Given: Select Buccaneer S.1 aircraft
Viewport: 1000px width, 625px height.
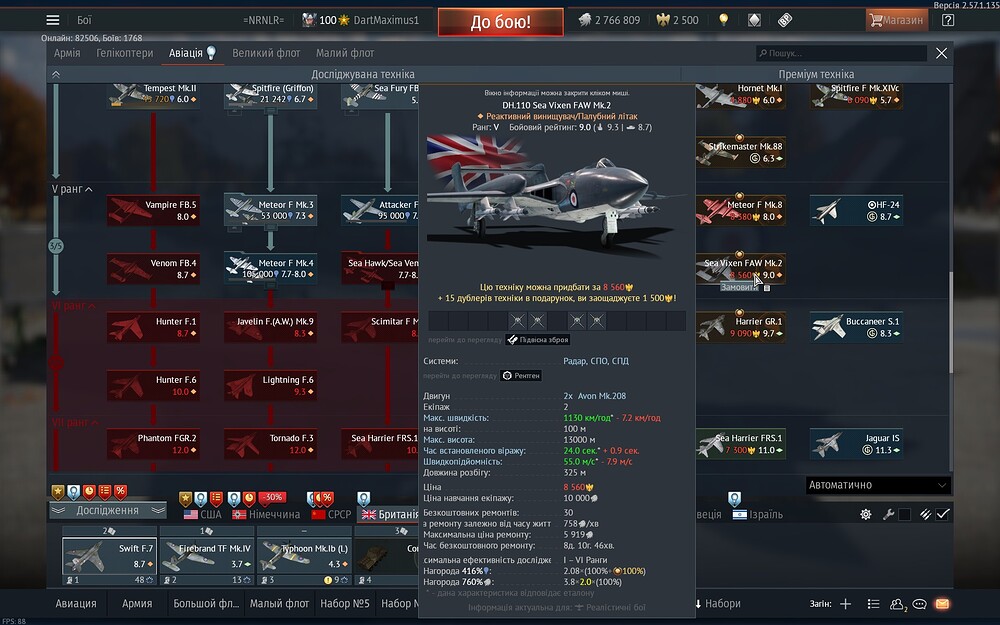Looking at the screenshot, I should (x=857, y=327).
